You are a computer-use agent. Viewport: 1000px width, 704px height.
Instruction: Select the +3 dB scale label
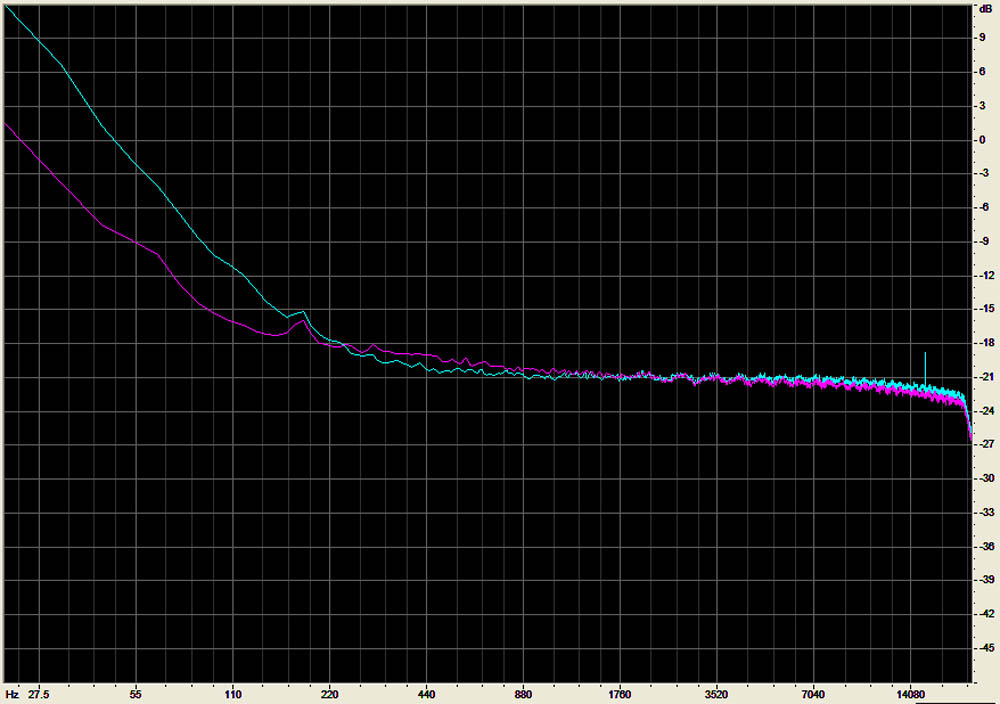(983, 106)
